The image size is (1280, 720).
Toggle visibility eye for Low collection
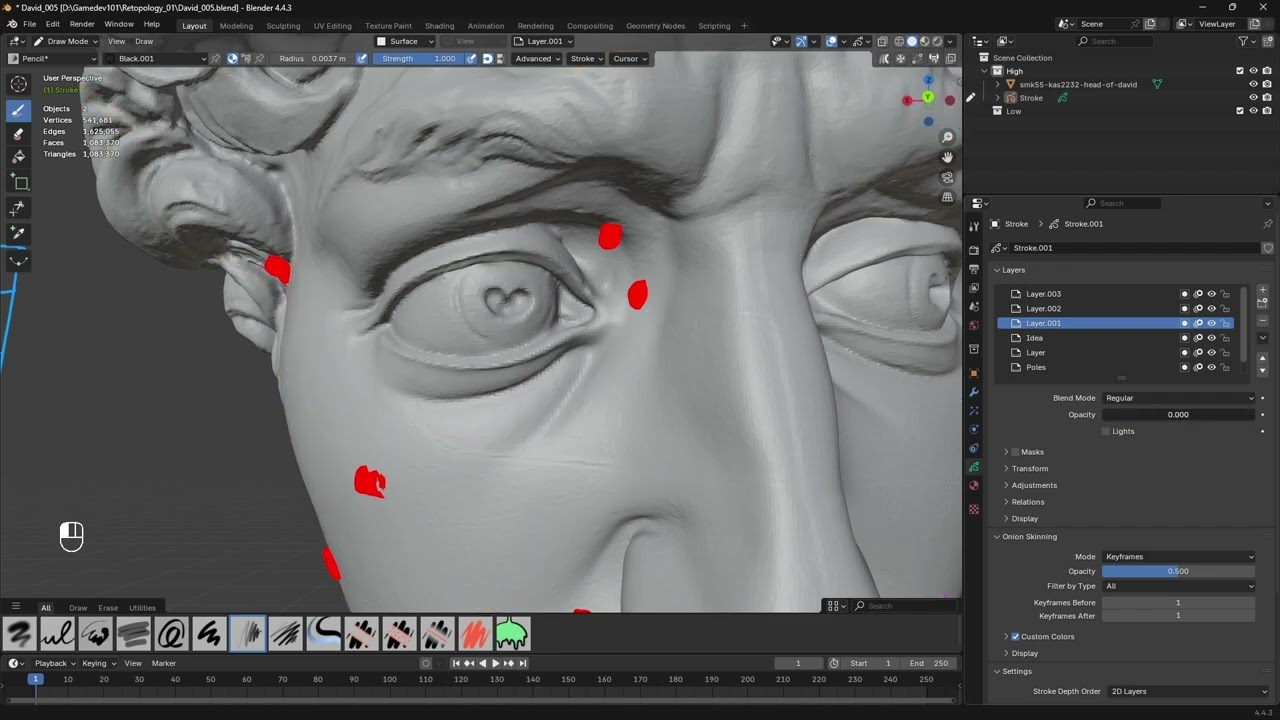pos(1253,111)
